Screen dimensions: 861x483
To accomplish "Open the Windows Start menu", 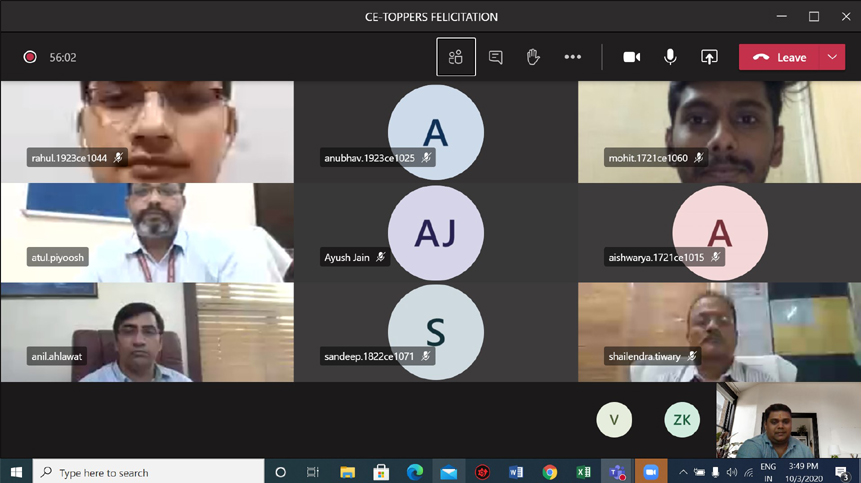I will coord(16,472).
